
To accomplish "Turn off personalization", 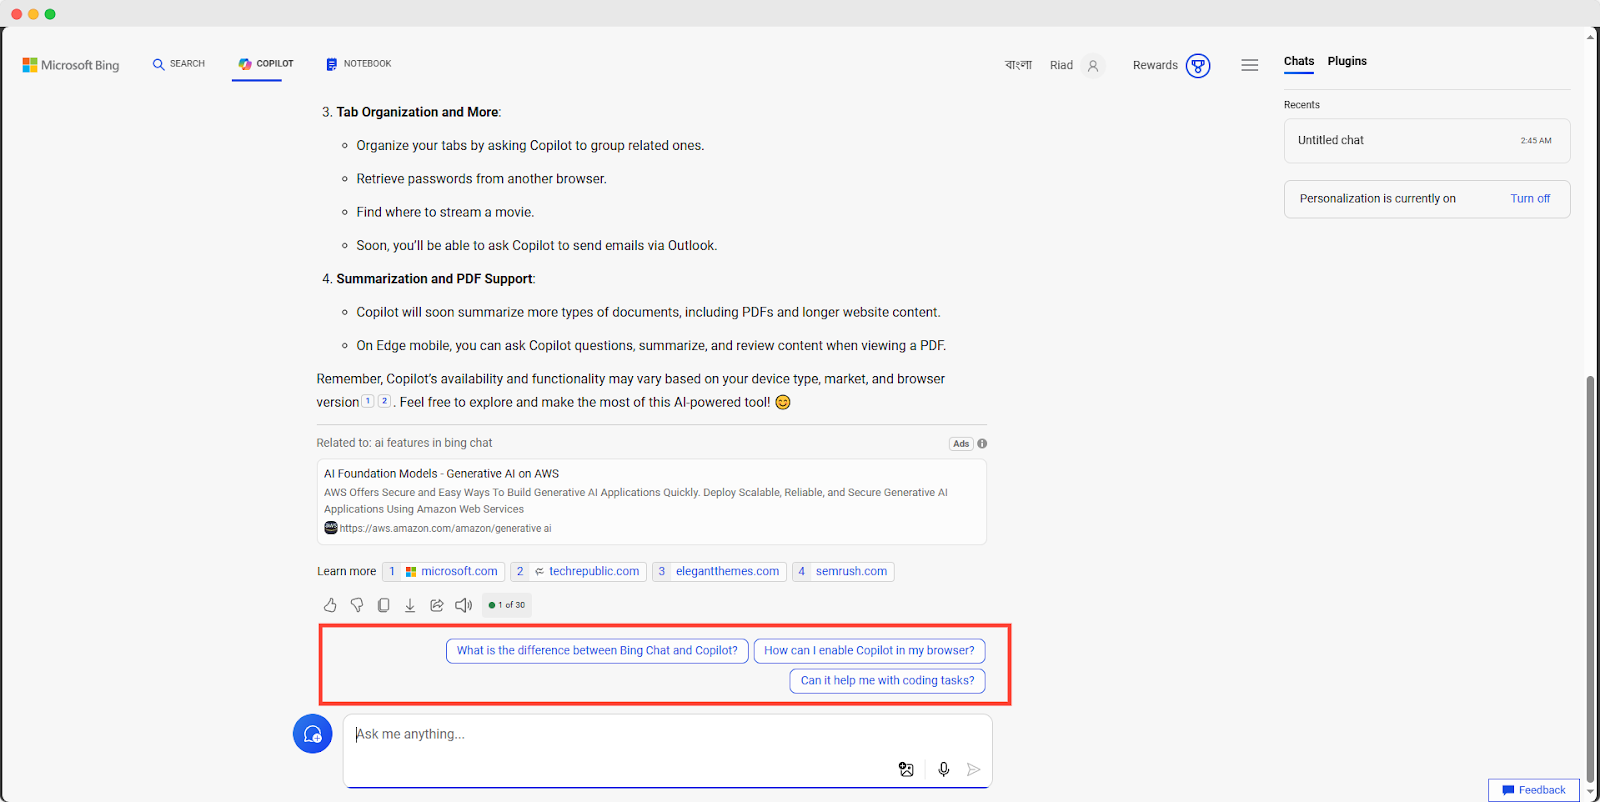I will 1530,199.
